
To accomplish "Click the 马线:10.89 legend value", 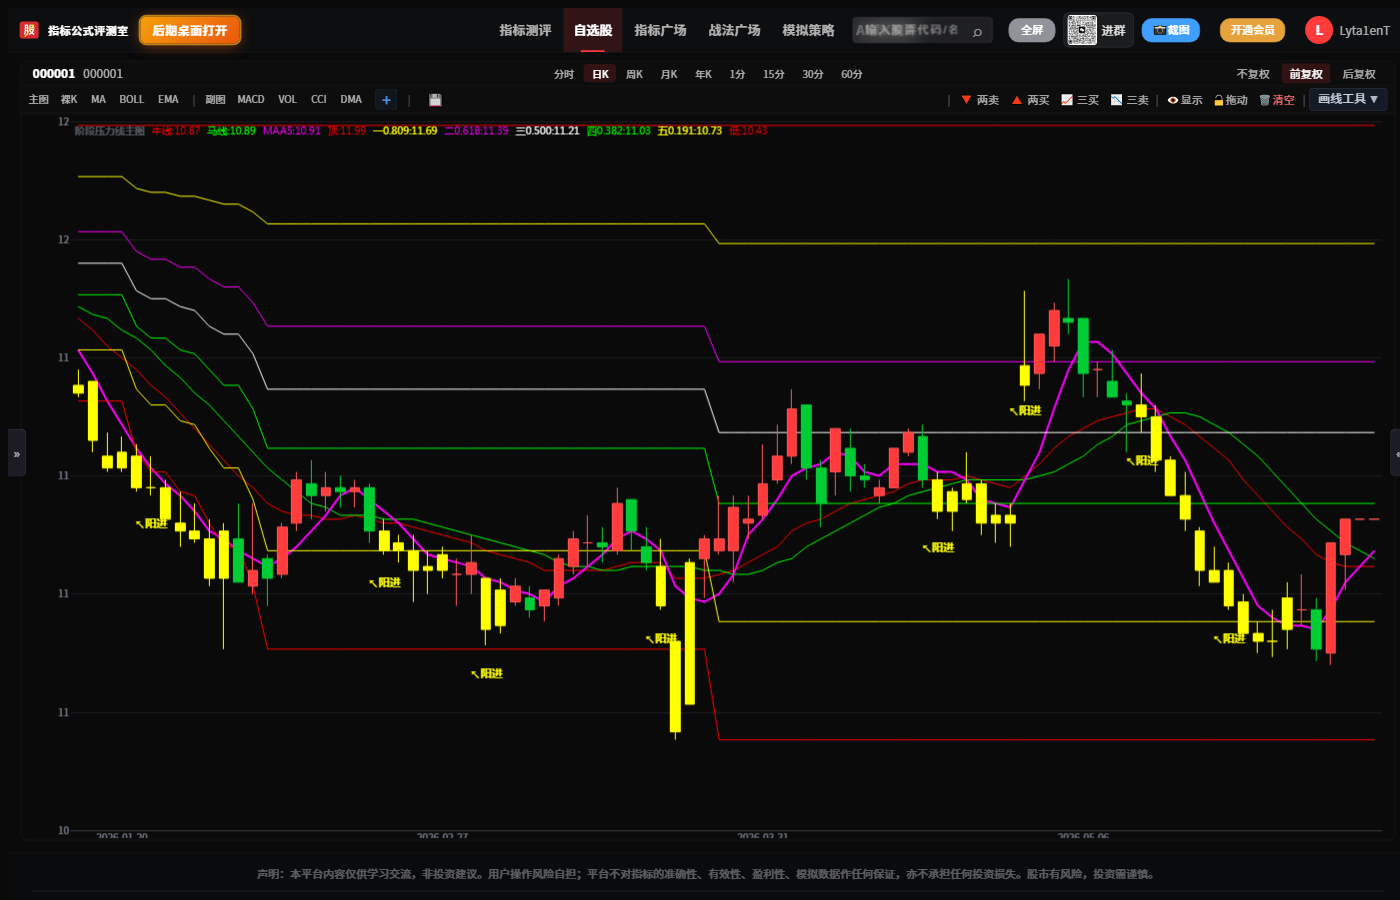I will tap(231, 131).
